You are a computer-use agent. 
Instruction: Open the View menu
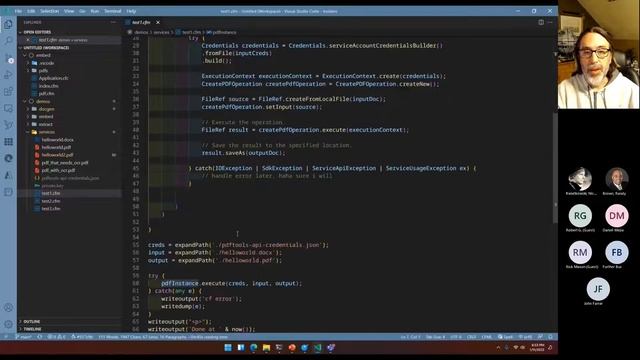click(x=69, y=11)
